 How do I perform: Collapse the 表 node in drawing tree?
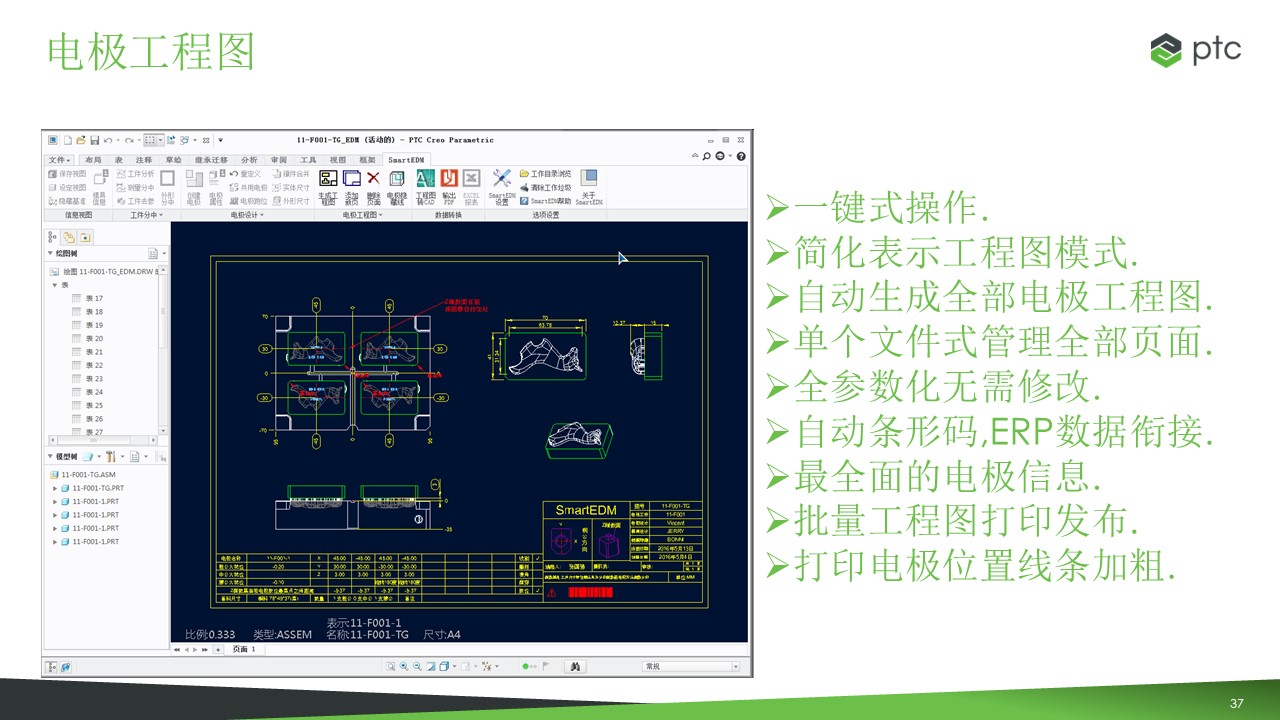tap(55, 285)
